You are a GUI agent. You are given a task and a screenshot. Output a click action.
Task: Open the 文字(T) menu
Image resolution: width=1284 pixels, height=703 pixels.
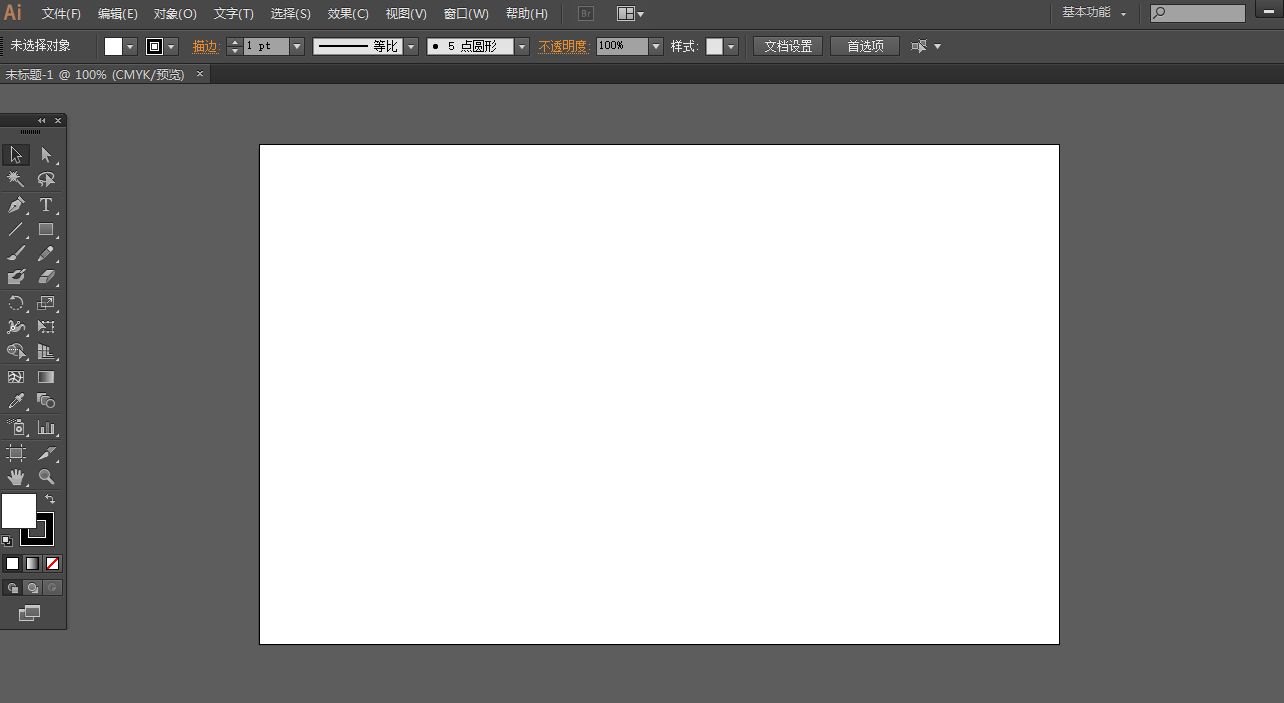[x=233, y=14]
